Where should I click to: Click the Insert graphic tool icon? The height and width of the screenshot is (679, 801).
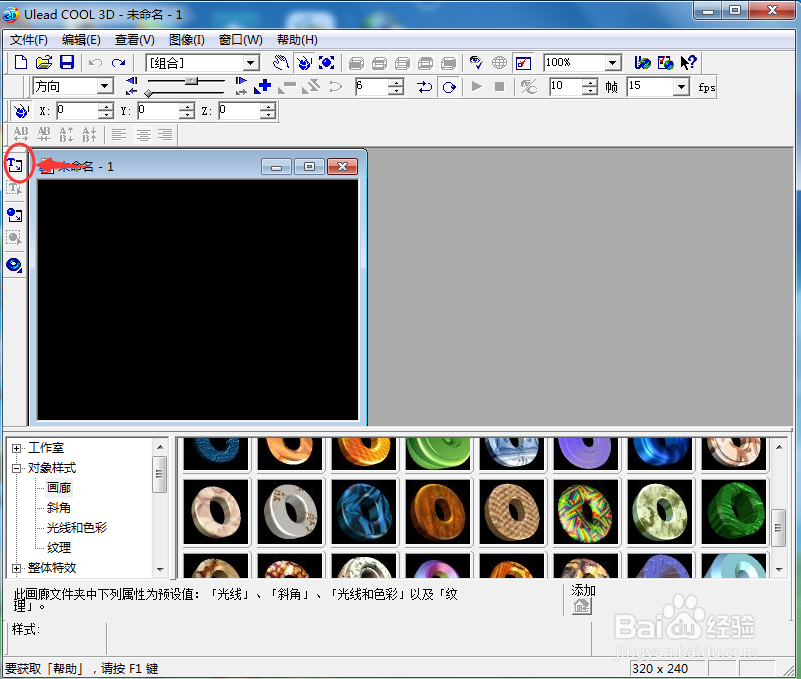[x=14, y=215]
